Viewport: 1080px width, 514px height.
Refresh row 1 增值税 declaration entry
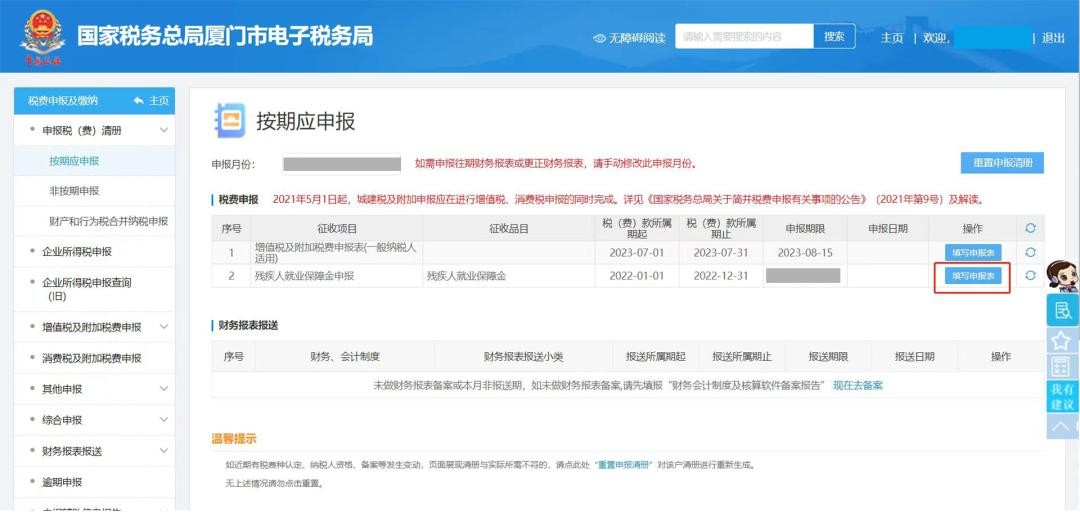(1030, 252)
